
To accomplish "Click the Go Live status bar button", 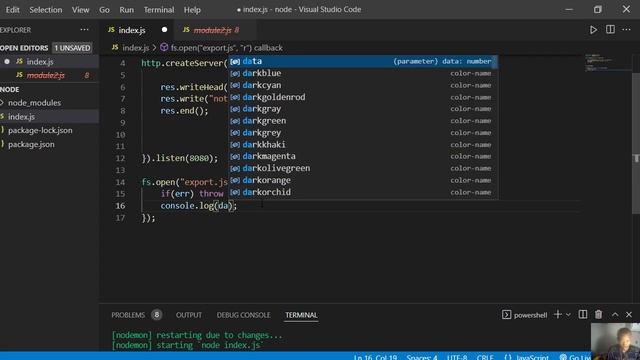I will click(x=575, y=357).
